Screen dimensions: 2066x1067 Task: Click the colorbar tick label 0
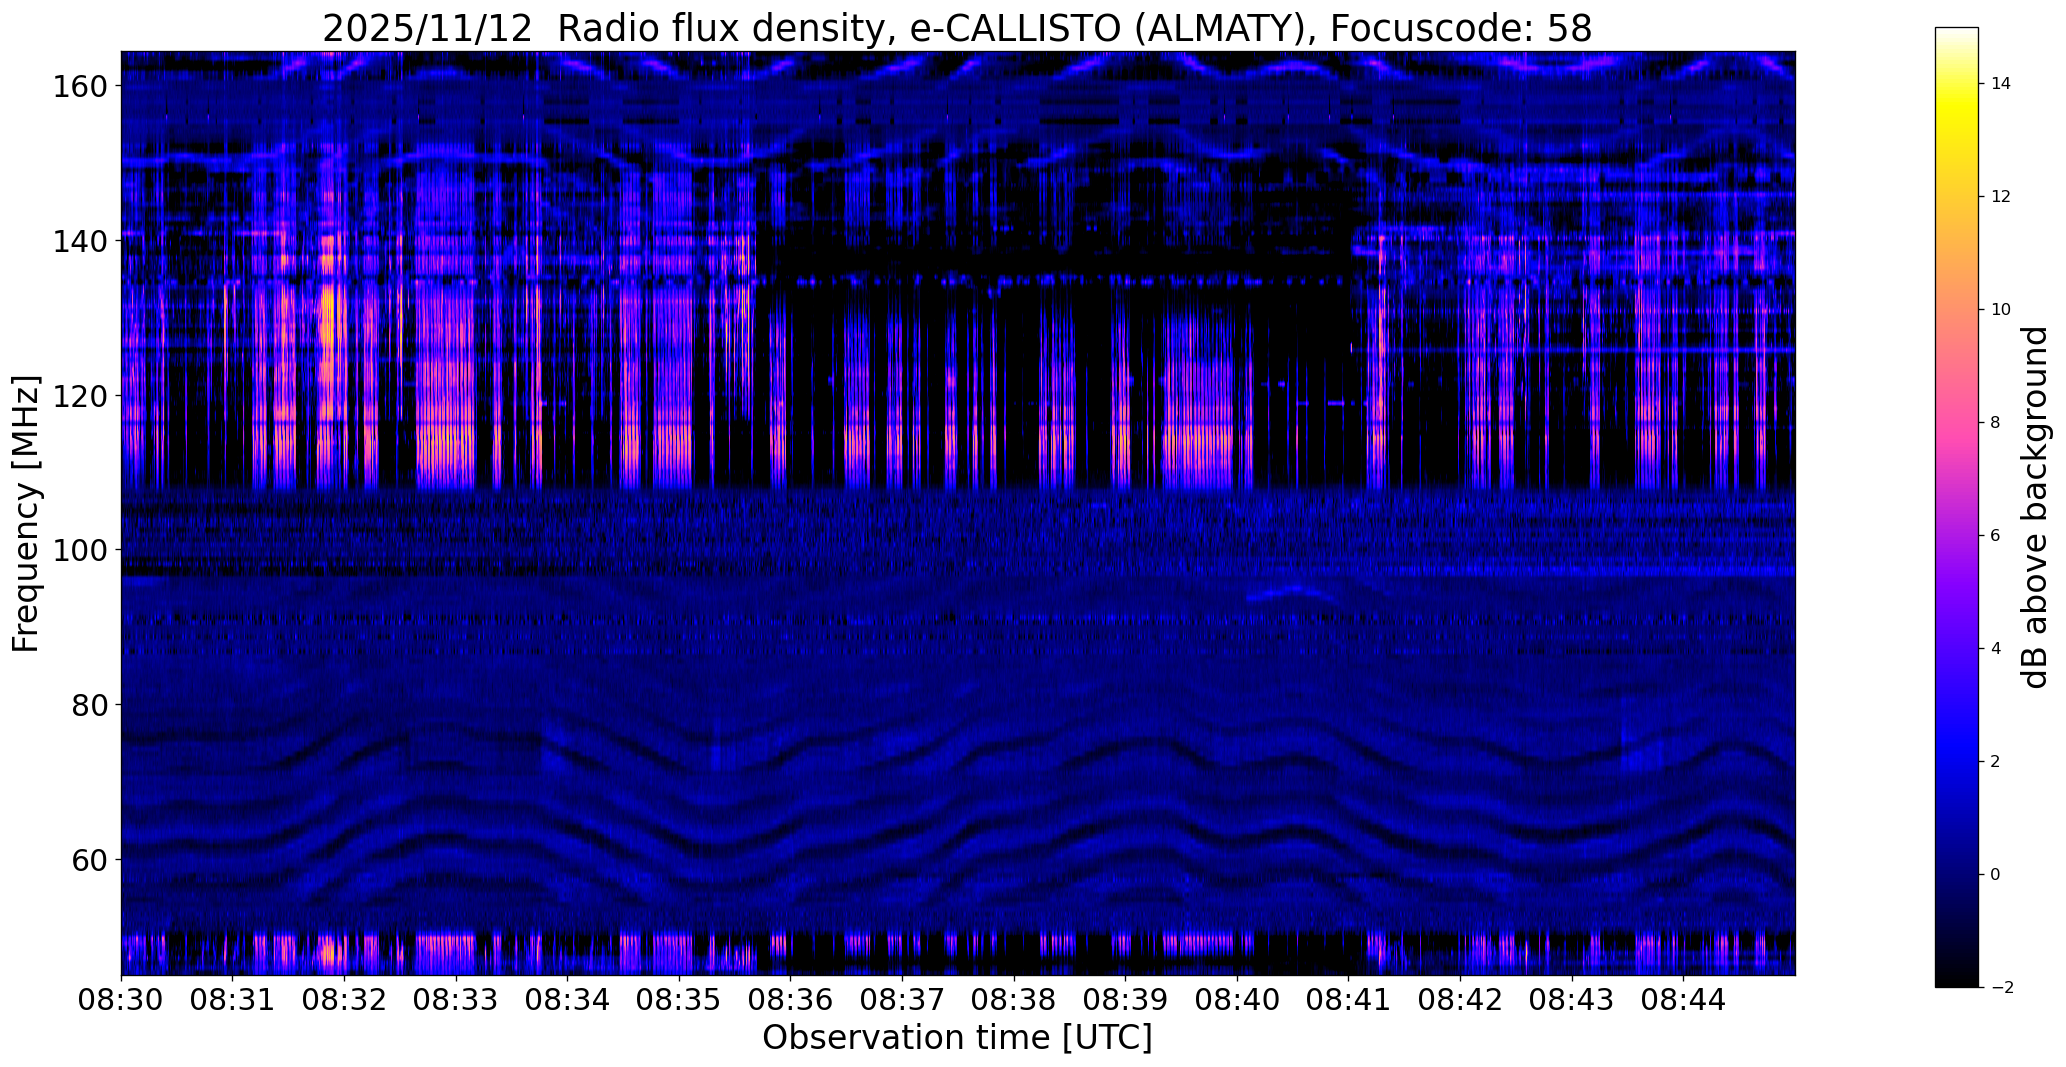coord(1996,875)
